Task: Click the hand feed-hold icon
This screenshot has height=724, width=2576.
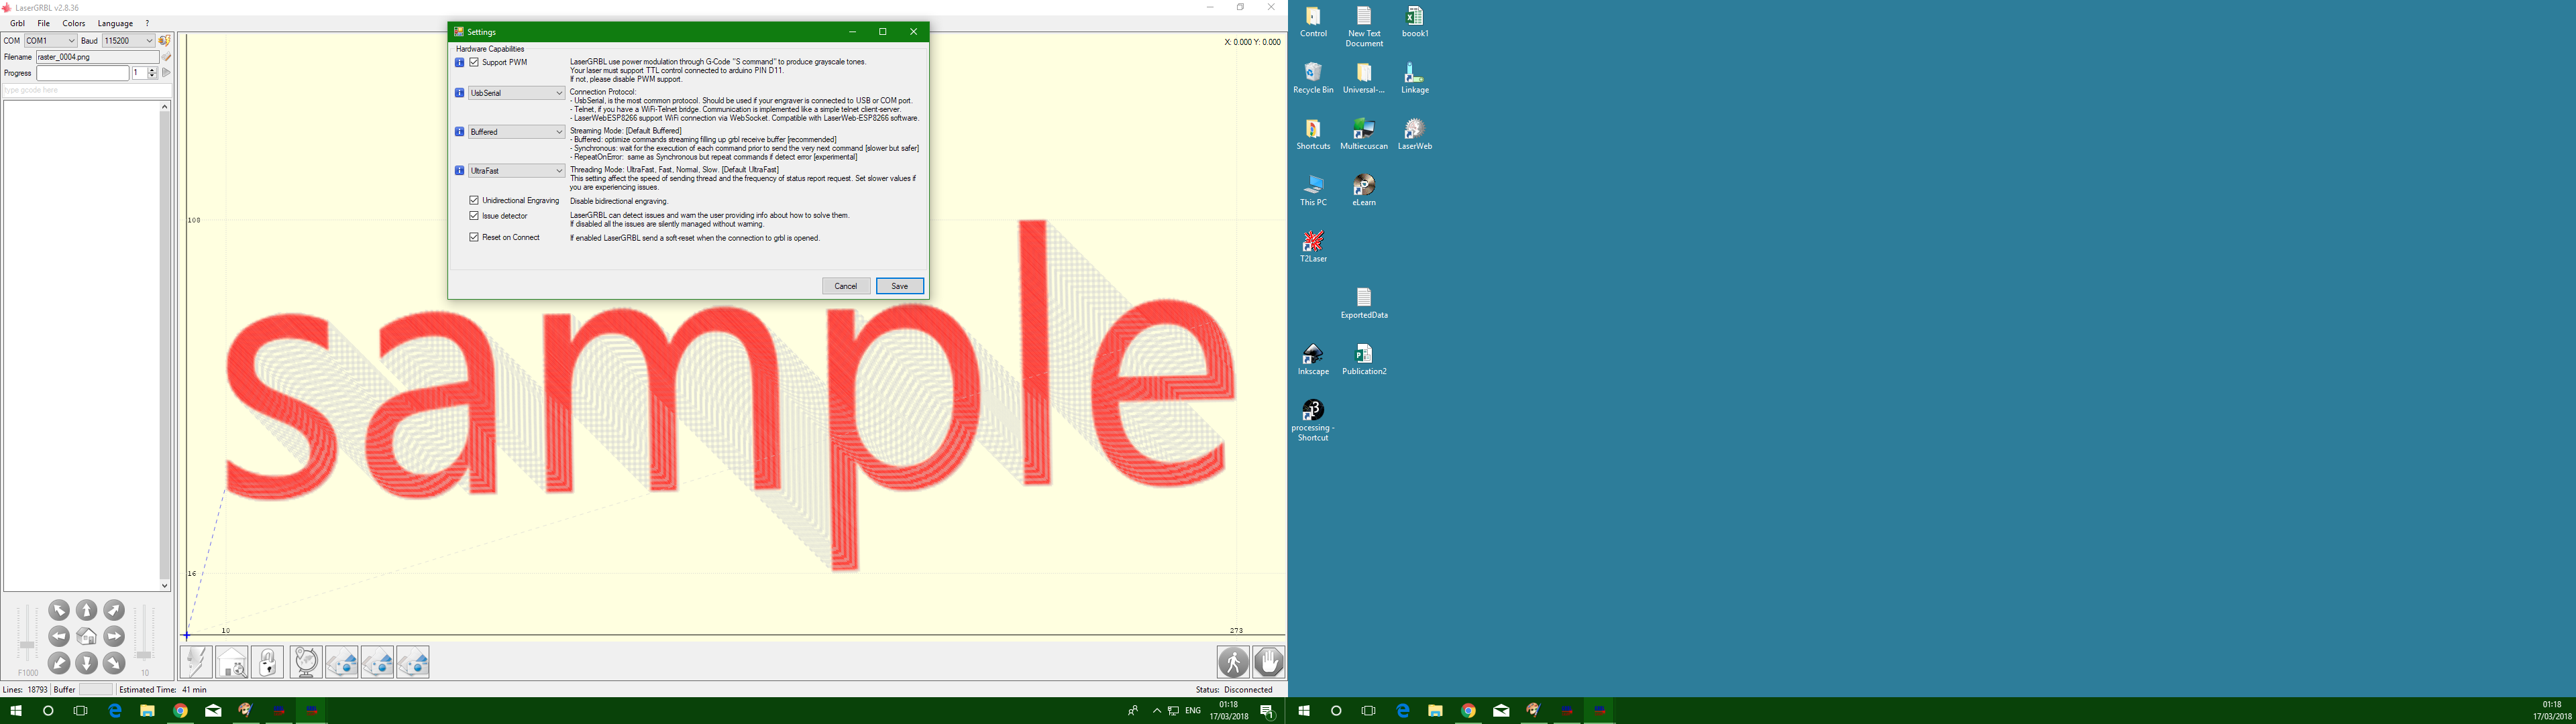Action: (1269, 662)
